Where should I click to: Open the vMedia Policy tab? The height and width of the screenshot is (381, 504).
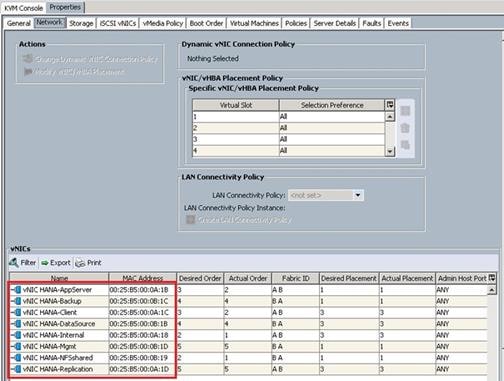tap(163, 23)
